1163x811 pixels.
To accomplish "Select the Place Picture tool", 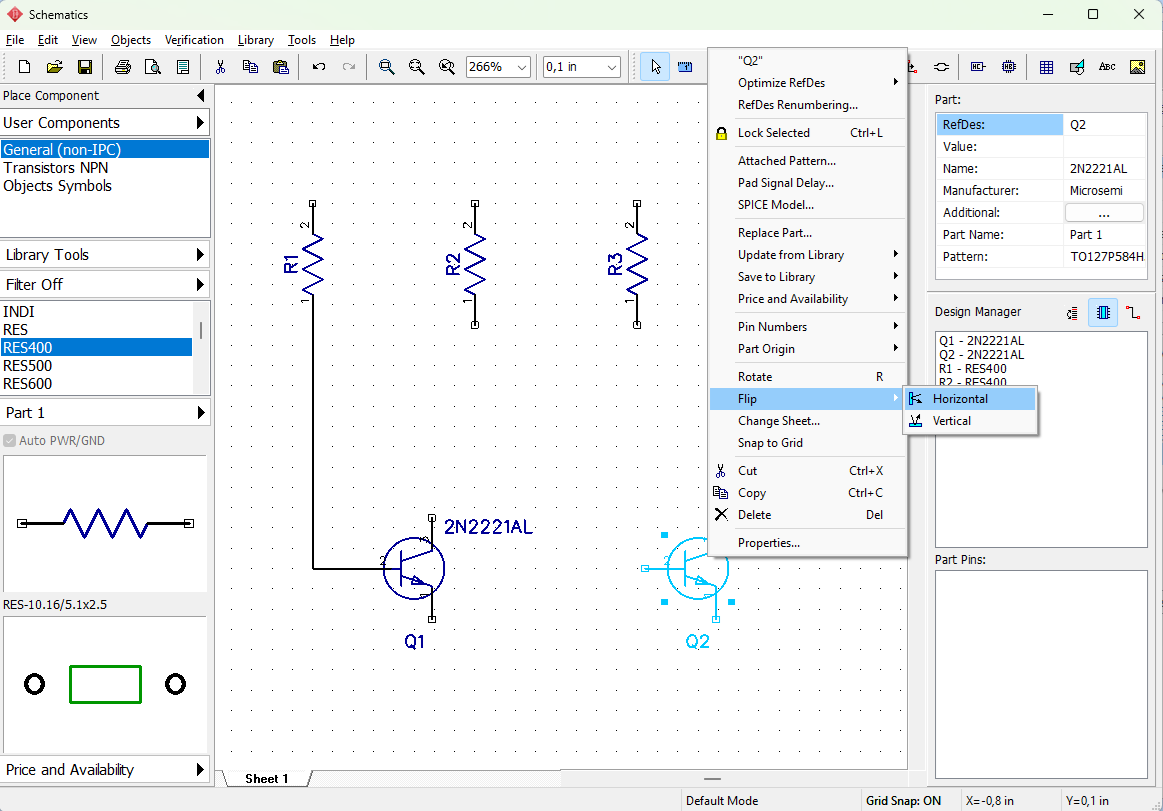I will [1137, 67].
